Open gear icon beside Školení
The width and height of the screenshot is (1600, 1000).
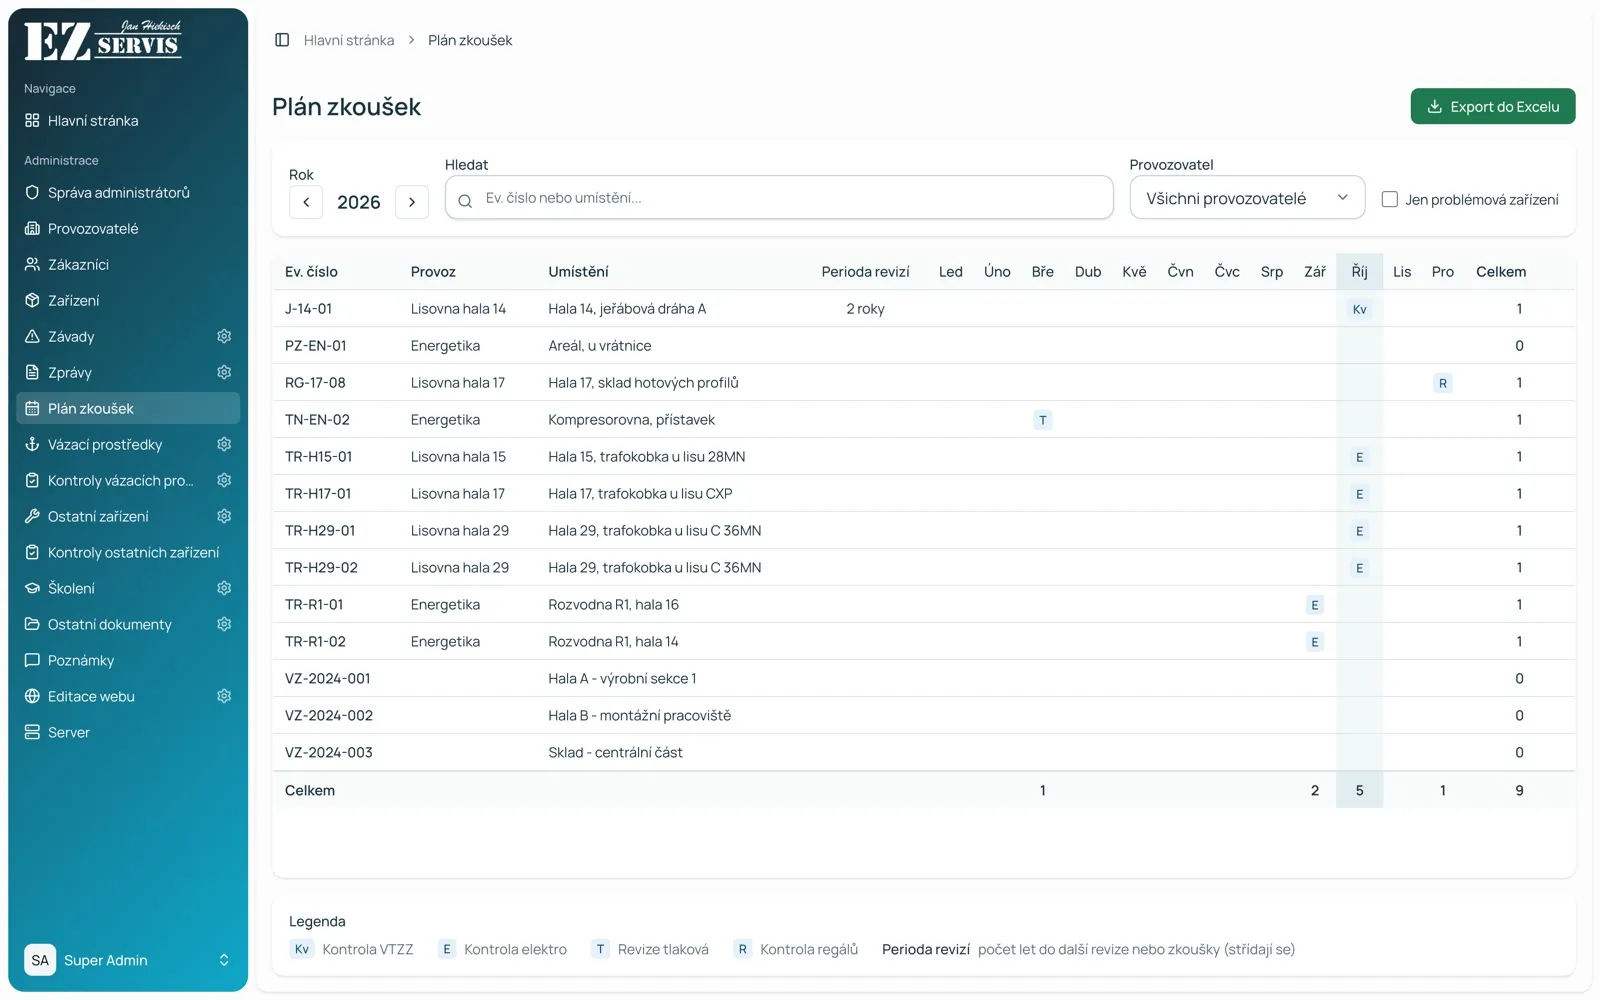pos(224,588)
